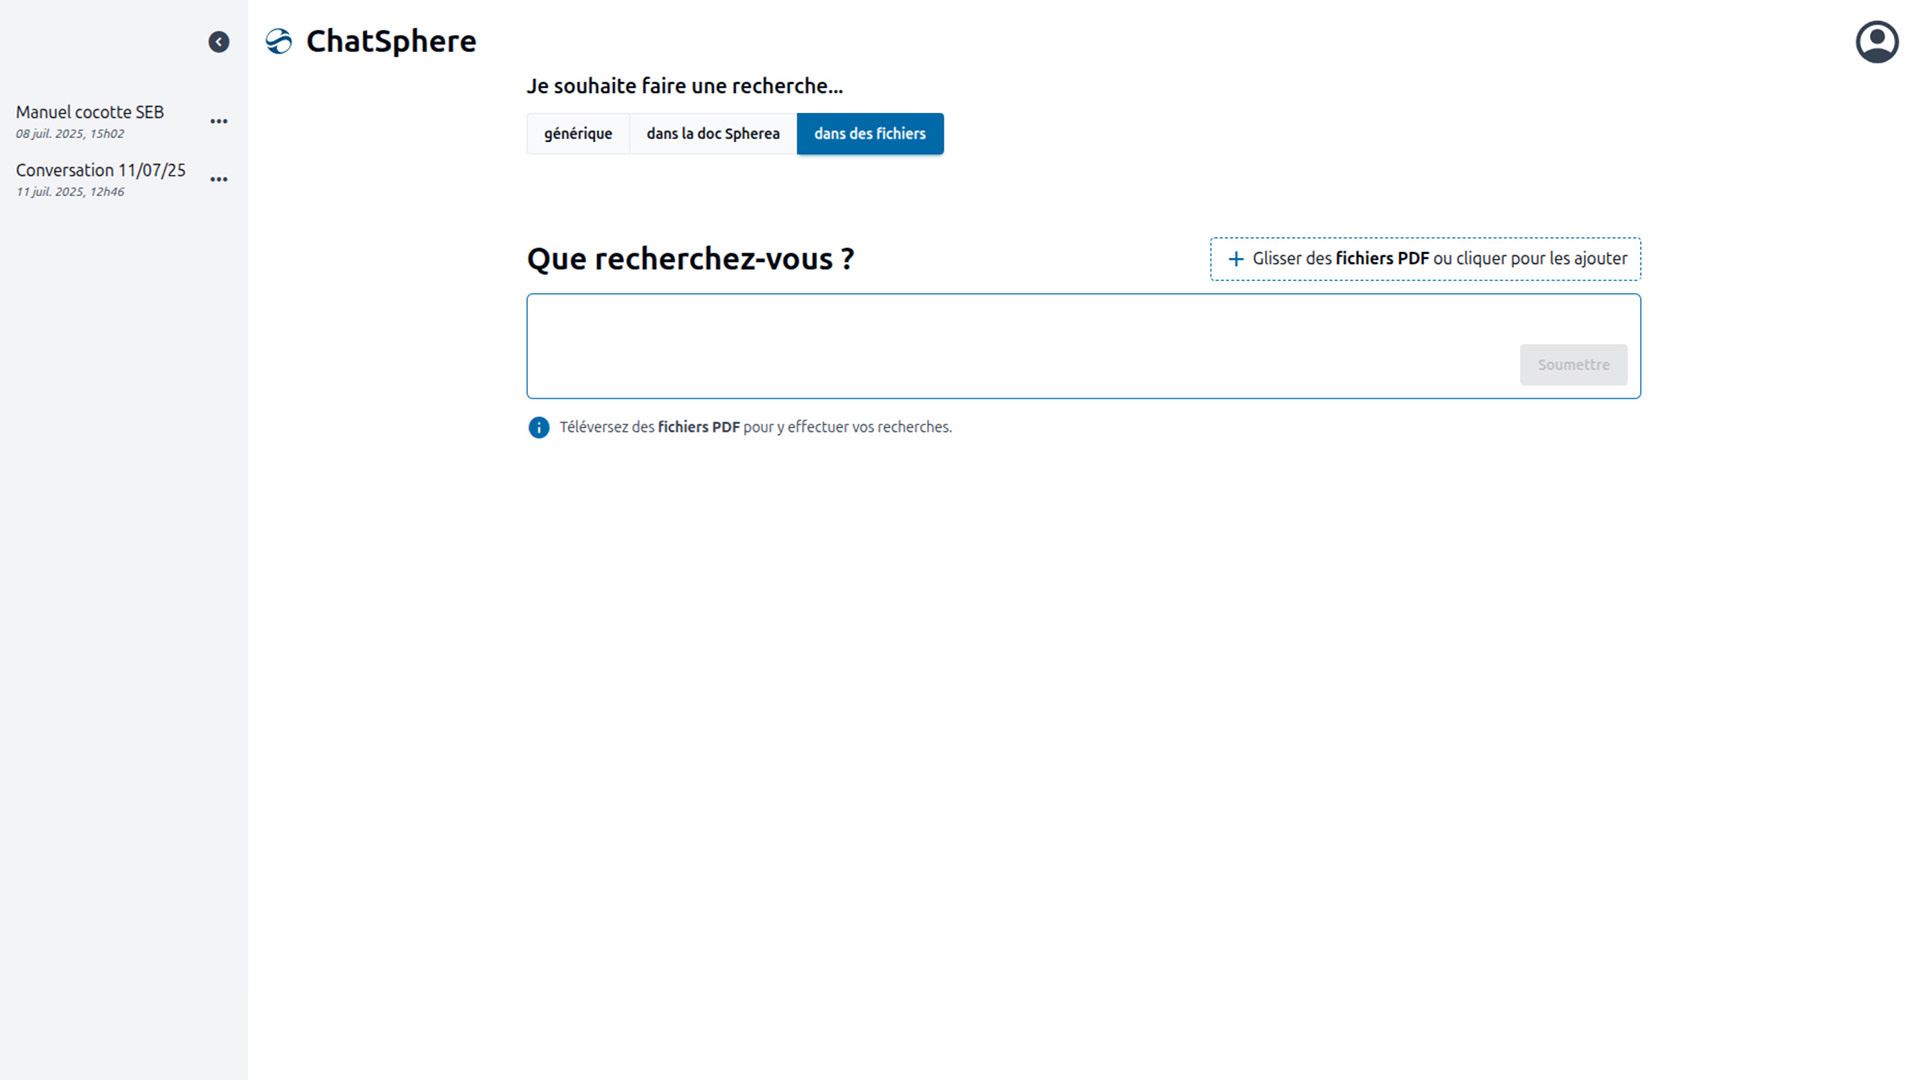
Task: Click the Que recherchez-vous heading
Action: [690, 259]
